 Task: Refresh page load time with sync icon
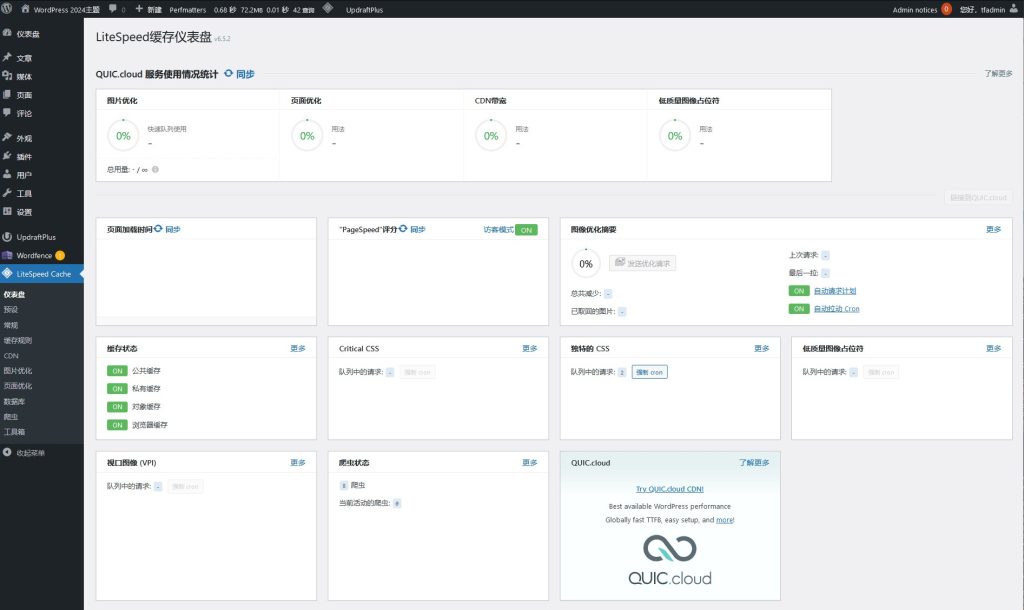[x=158, y=229]
